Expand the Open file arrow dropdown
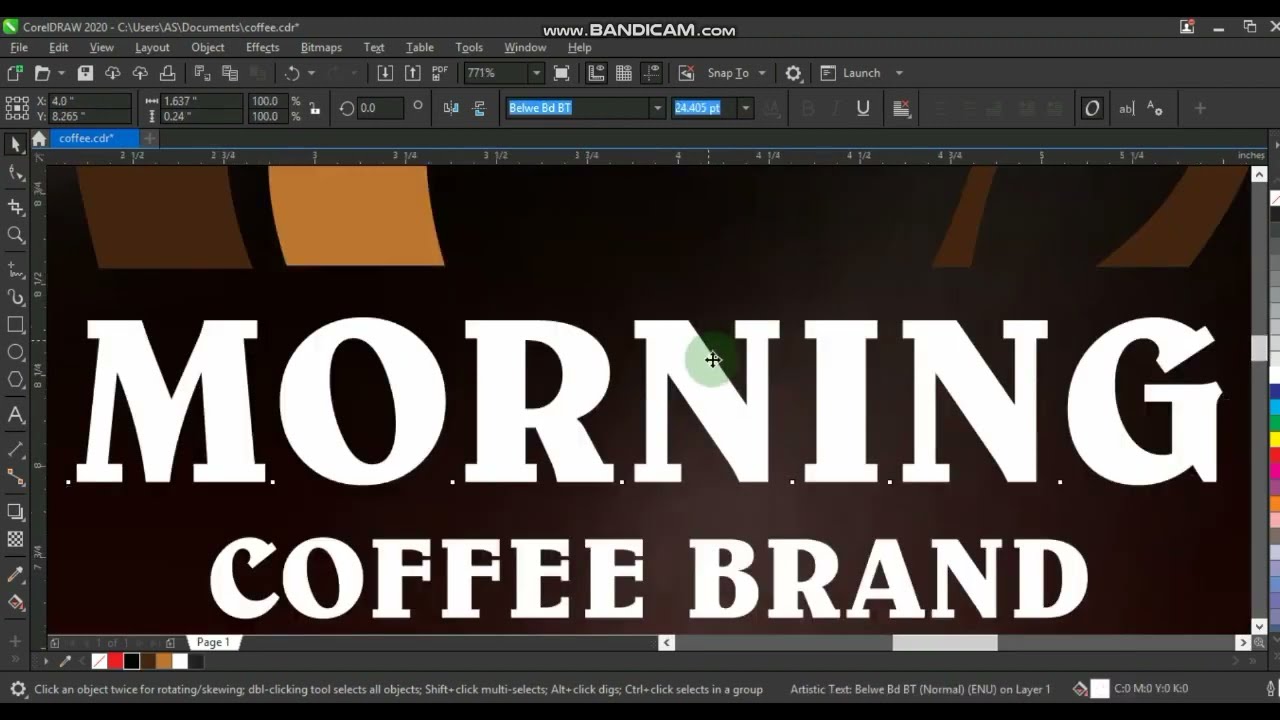The width and height of the screenshot is (1280, 720). pos(61,73)
